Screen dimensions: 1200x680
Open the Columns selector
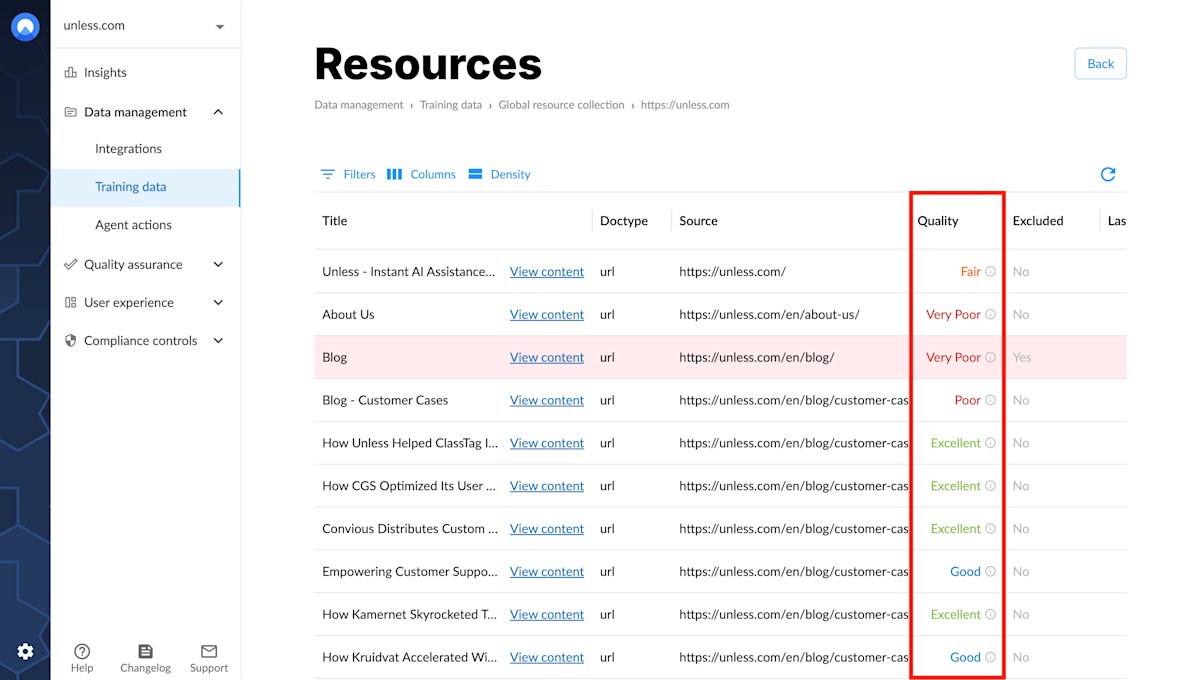(421, 174)
